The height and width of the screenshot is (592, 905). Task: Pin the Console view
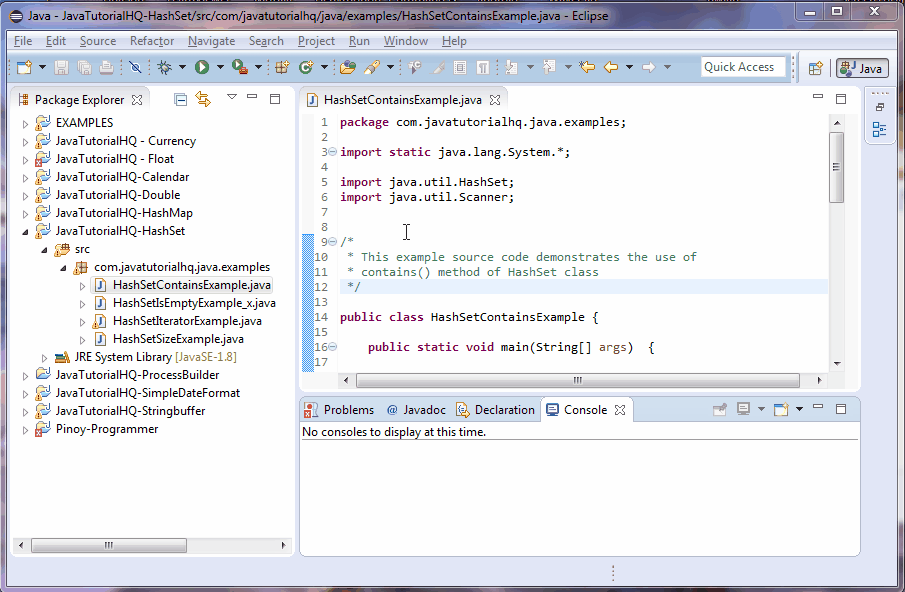720,409
